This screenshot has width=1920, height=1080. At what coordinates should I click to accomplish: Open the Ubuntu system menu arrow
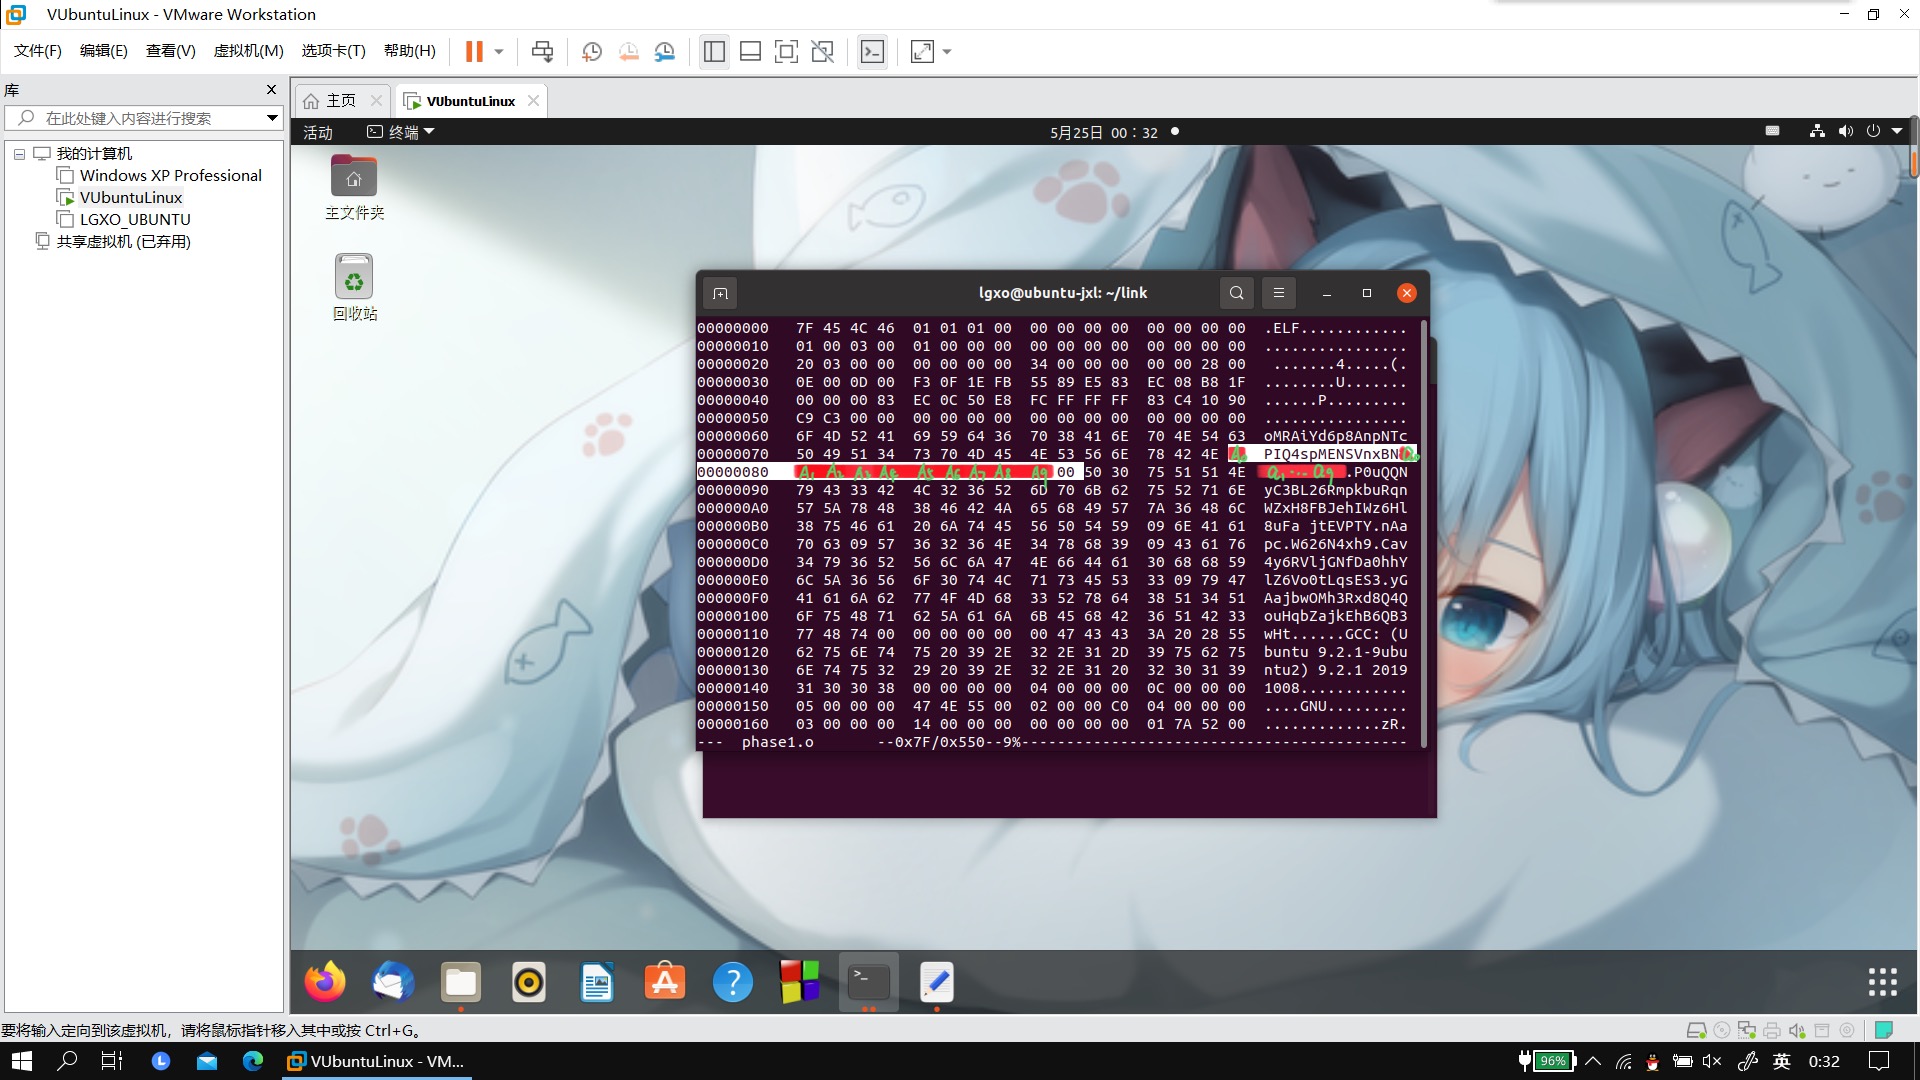[x=1897, y=131]
